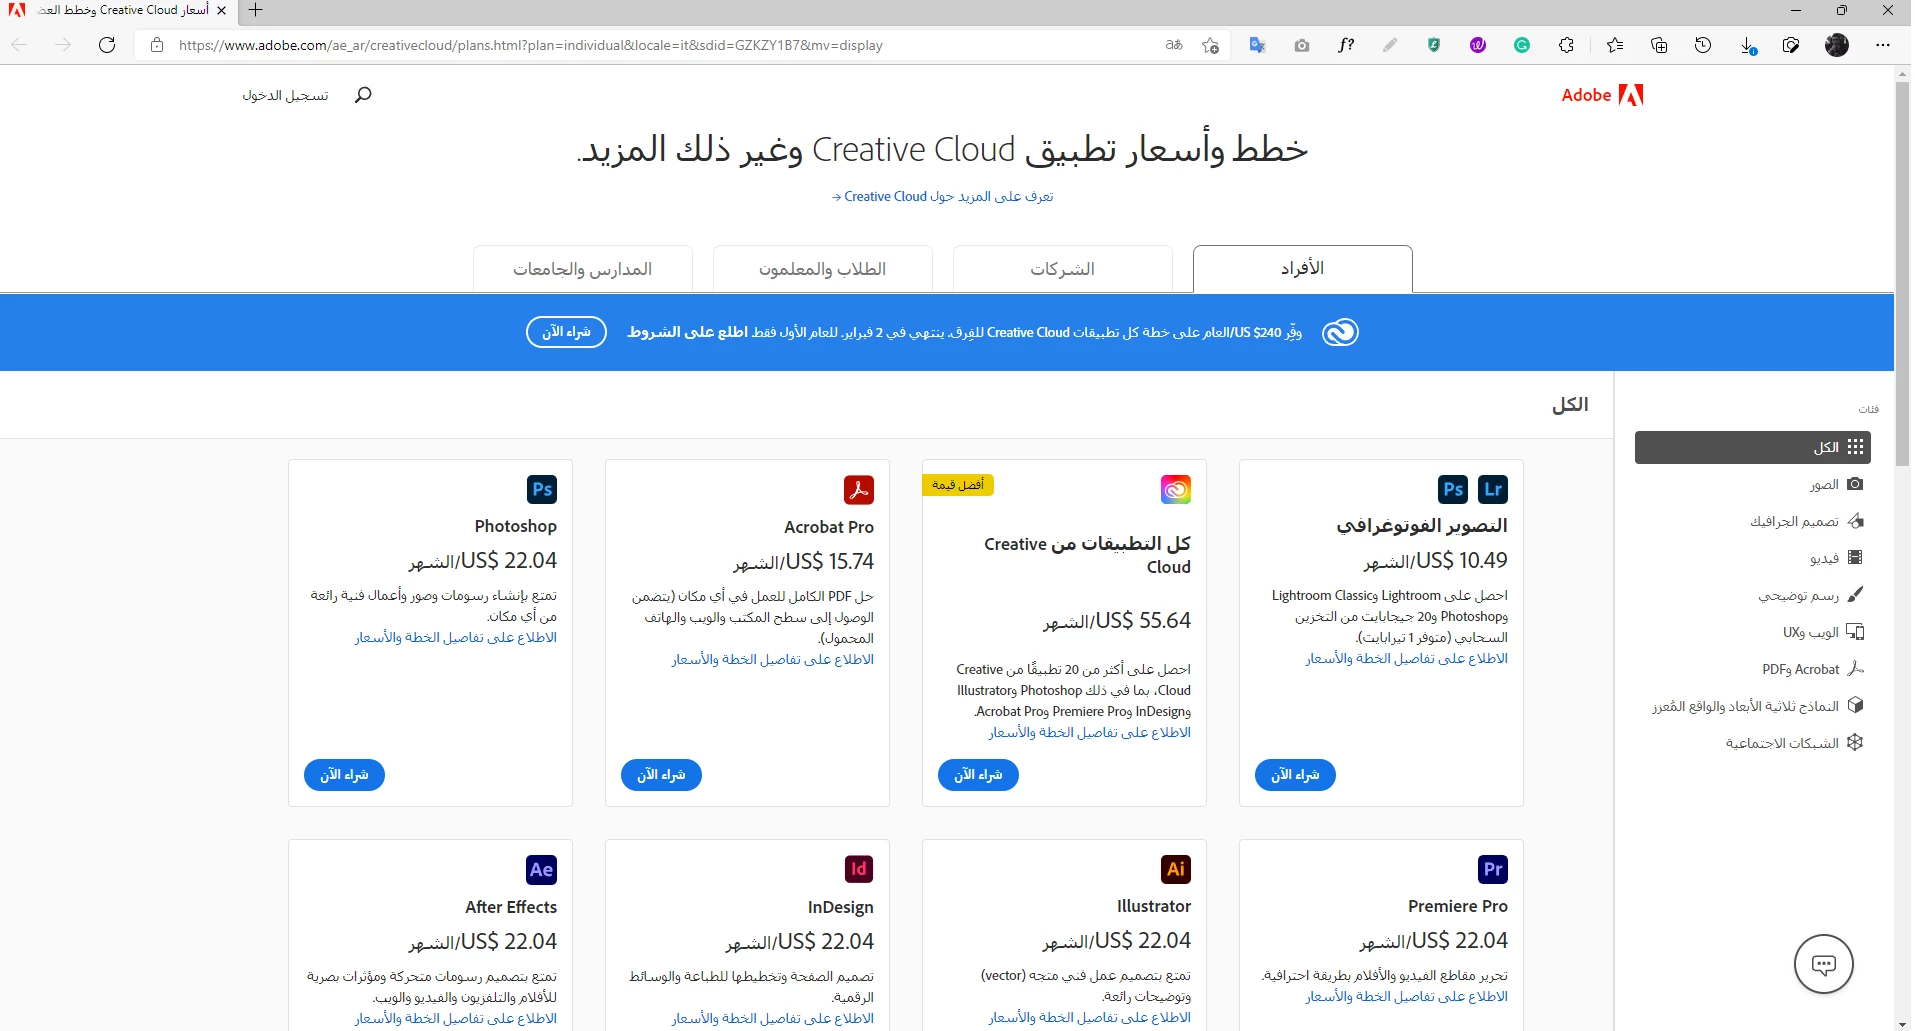View Illustrator plan details link

tap(1089, 1018)
